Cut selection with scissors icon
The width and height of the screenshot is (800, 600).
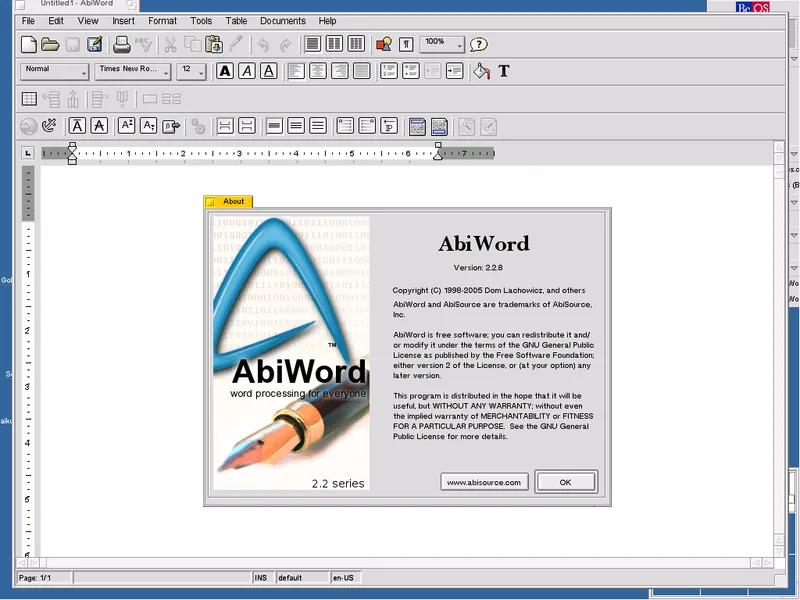point(170,44)
